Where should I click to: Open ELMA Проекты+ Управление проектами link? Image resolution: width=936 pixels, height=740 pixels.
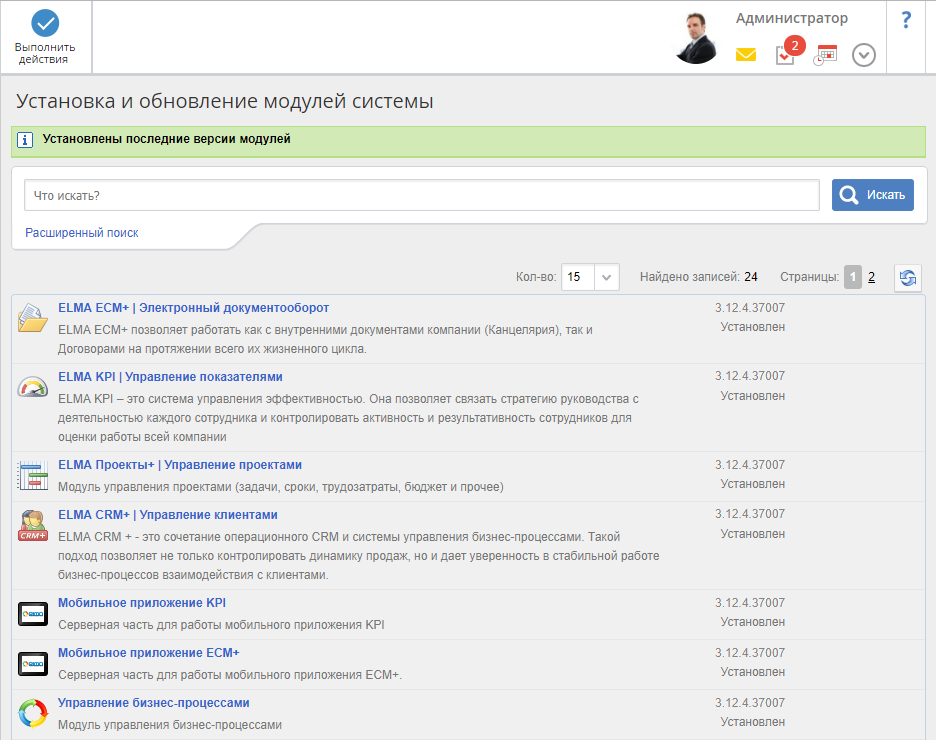point(180,465)
